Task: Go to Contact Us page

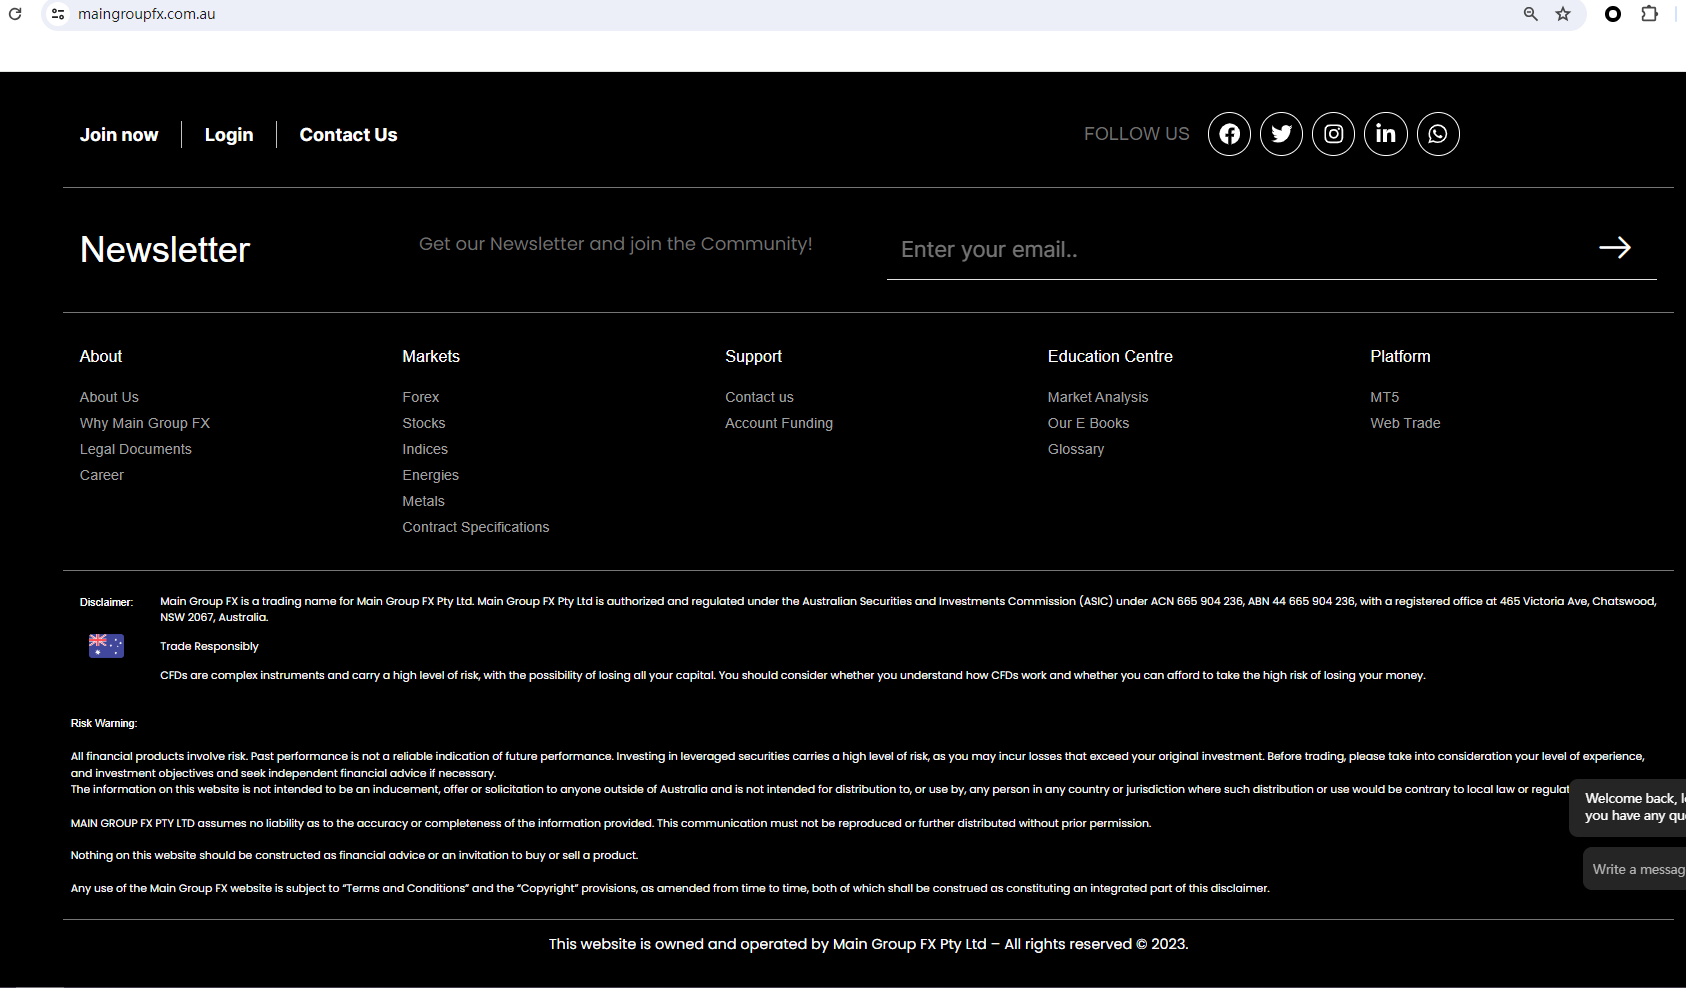Action: [348, 135]
